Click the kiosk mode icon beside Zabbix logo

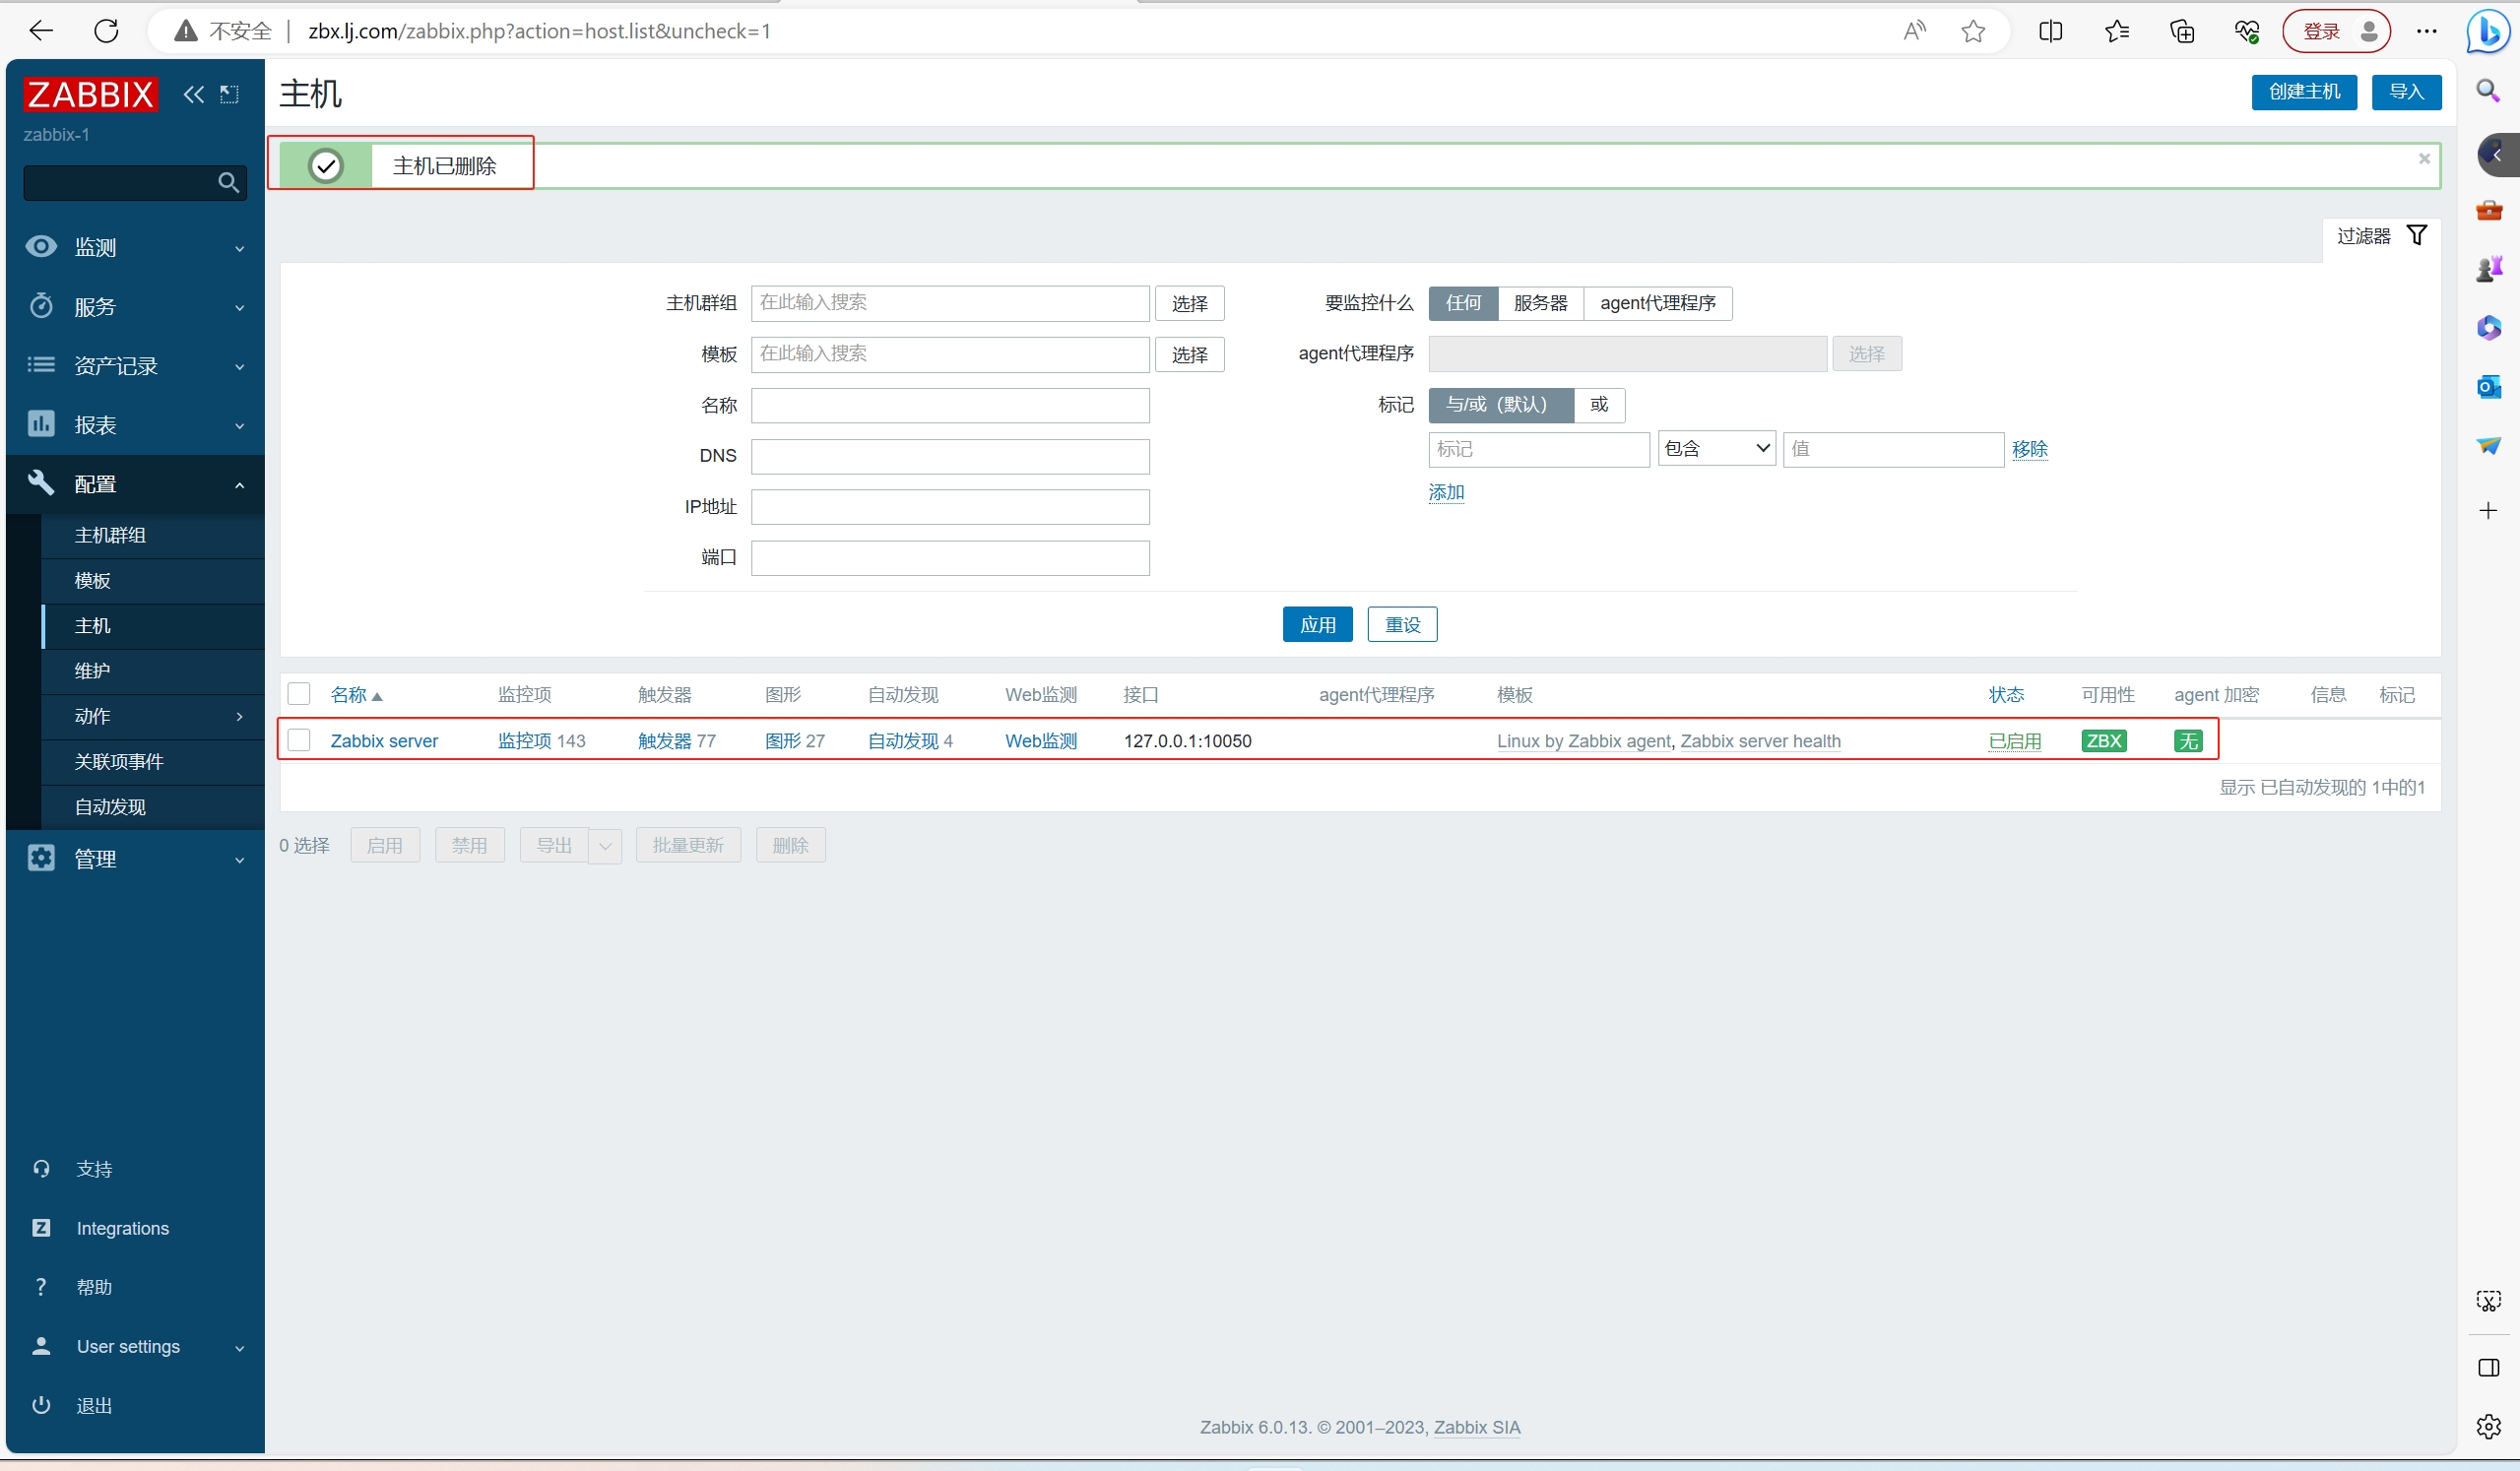click(x=230, y=95)
